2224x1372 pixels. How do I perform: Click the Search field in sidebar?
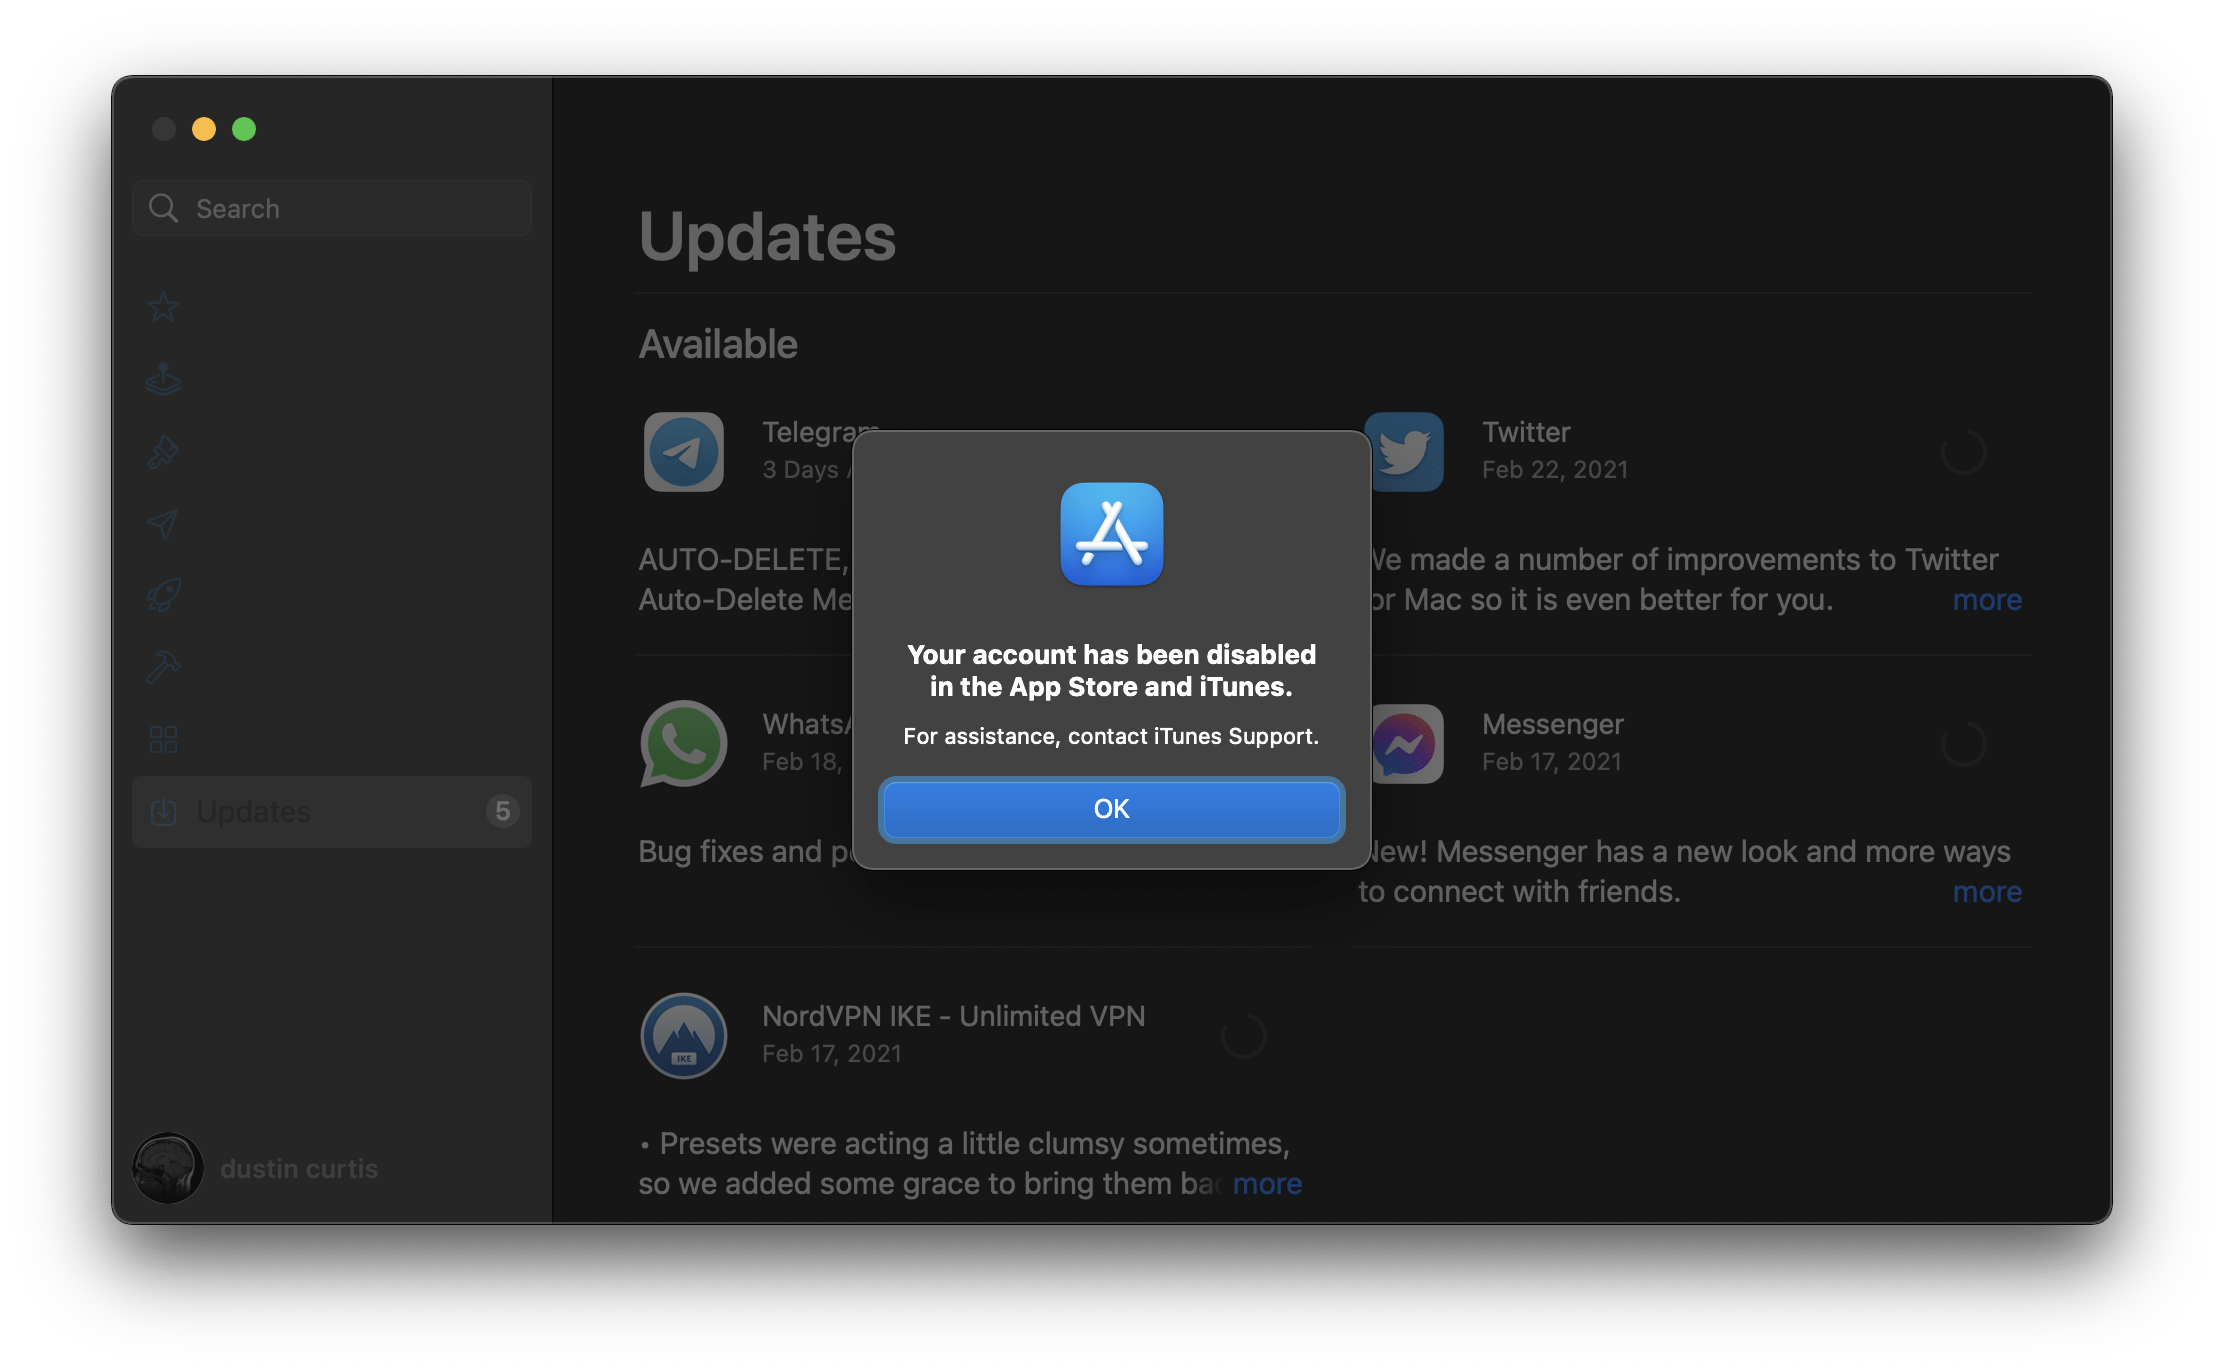pyautogui.click(x=331, y=208)
